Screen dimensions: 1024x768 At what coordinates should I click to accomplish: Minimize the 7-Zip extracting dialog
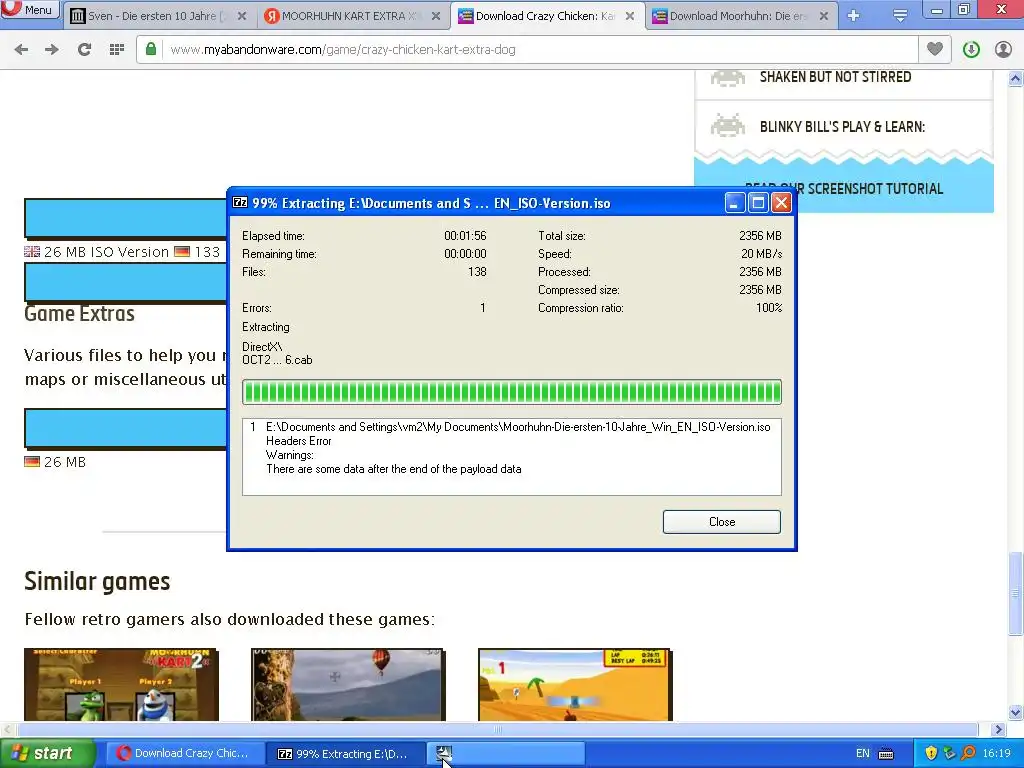[735, 203]
